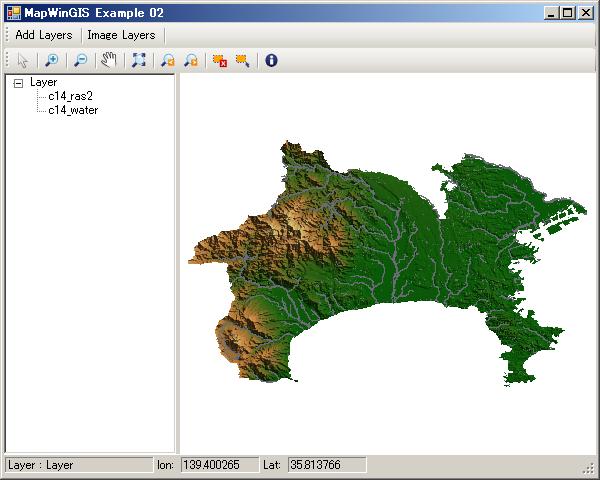Screen dimensions: 600x480
Task: Activate the Zoom In tool
Action: [x=52, y=60]
